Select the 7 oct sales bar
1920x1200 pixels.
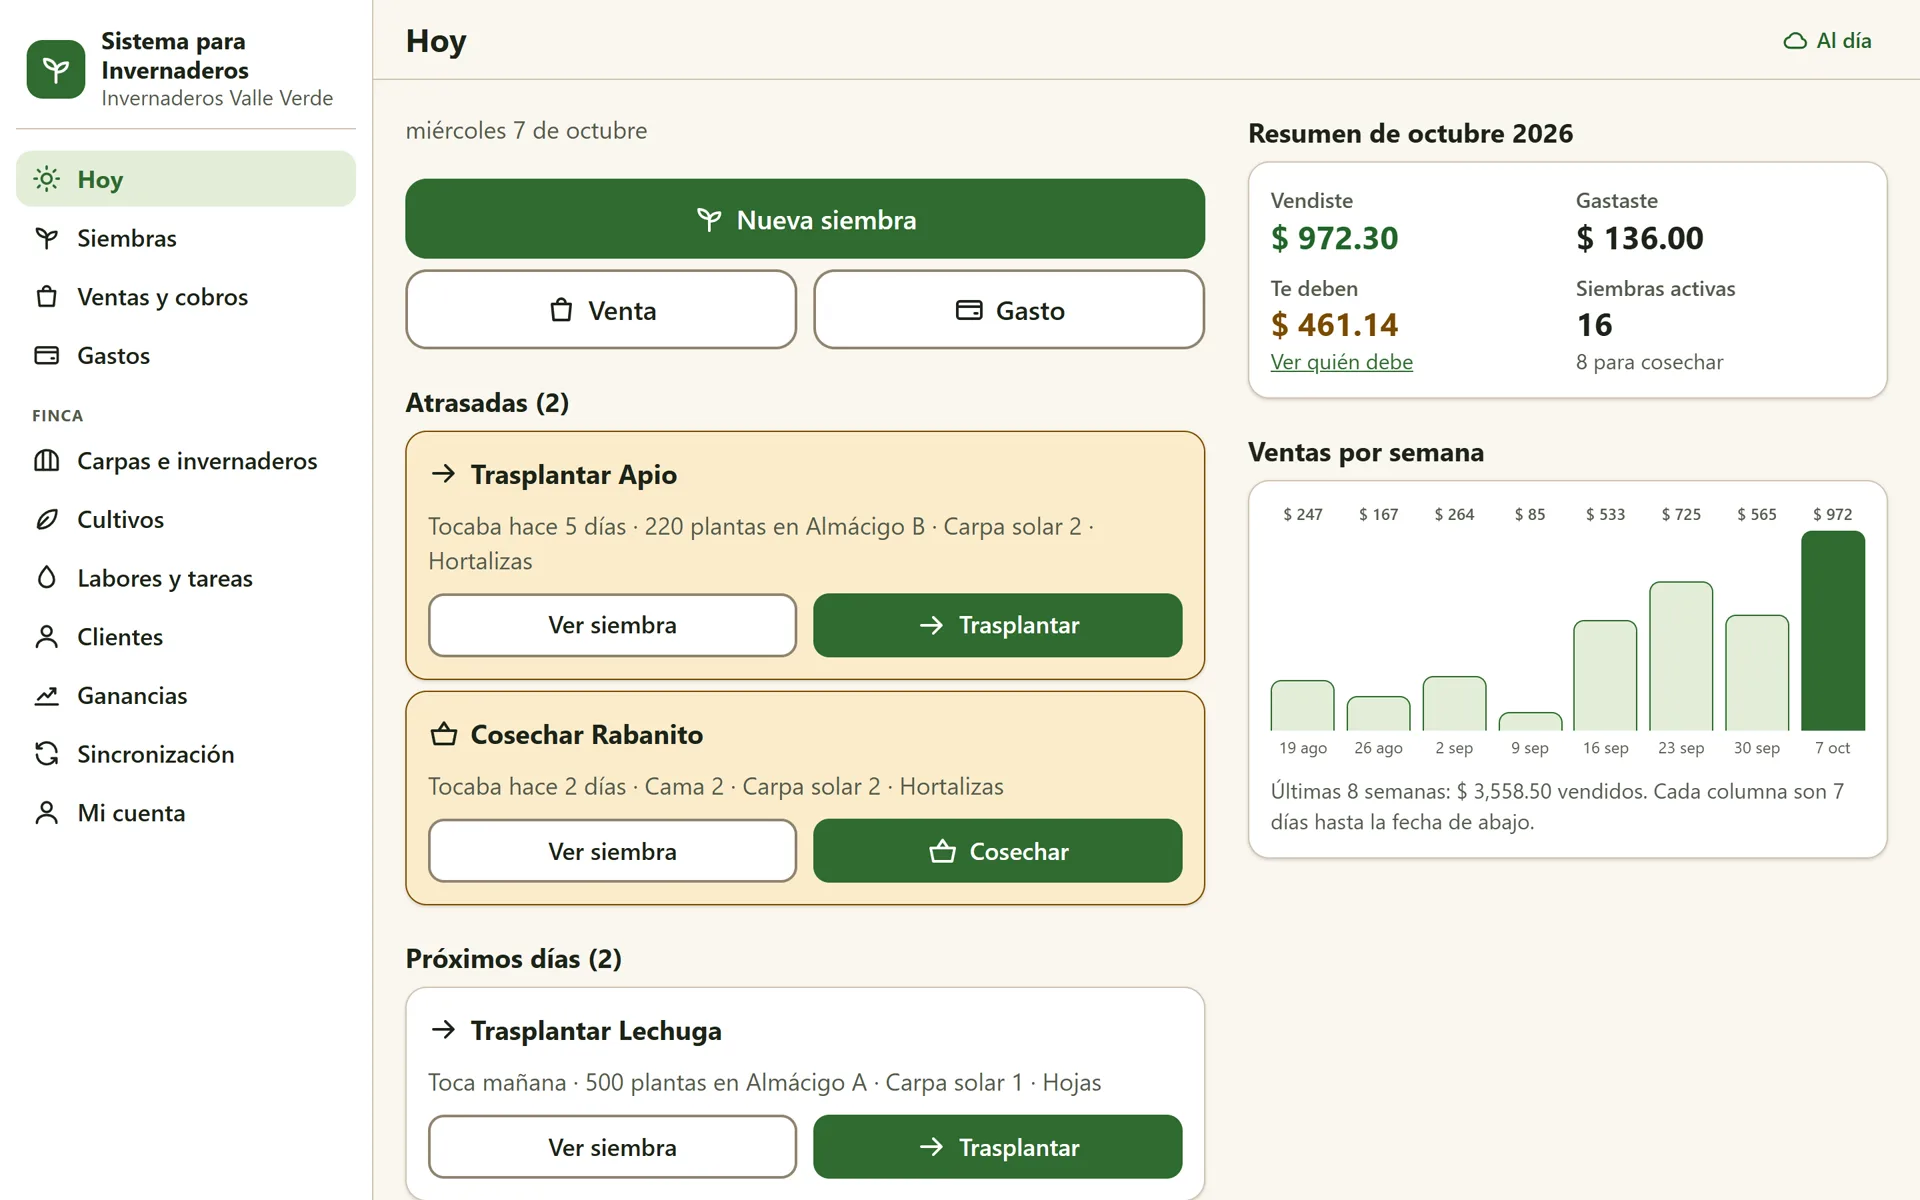pyautogui.click(x=1833, y=631)
